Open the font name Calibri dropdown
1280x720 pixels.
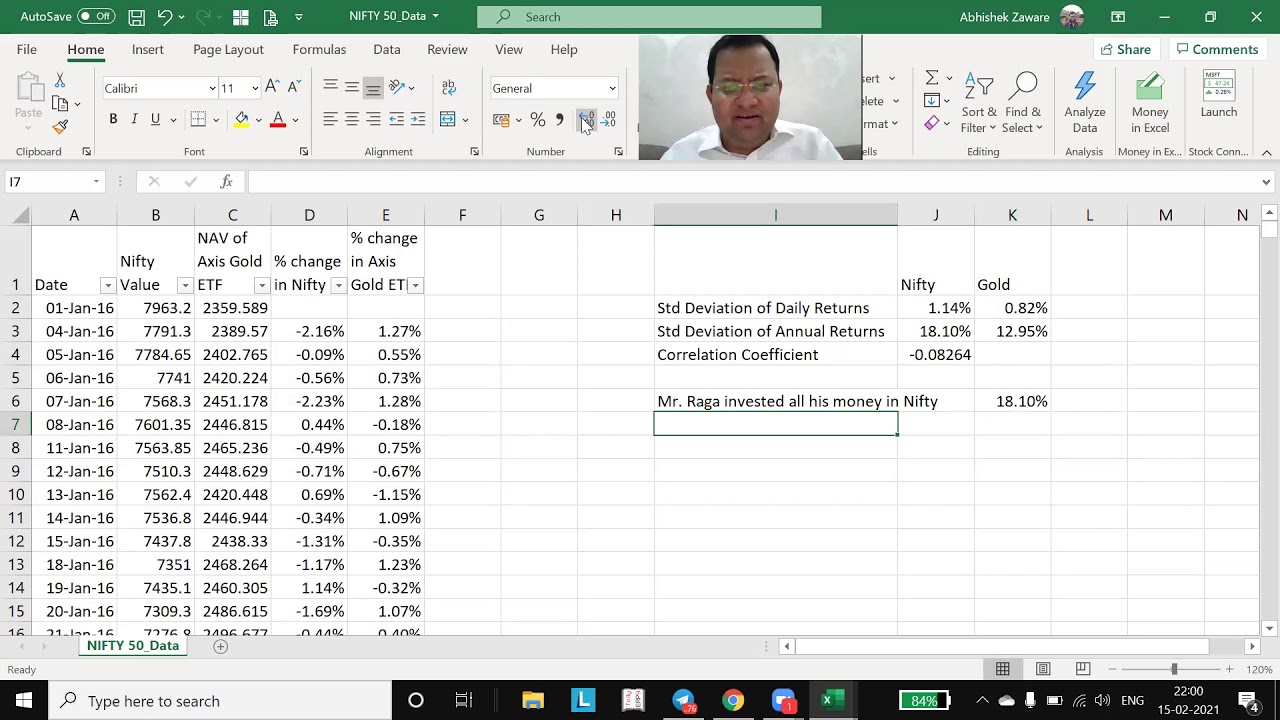pyautogui.click(x=212, y=88)
